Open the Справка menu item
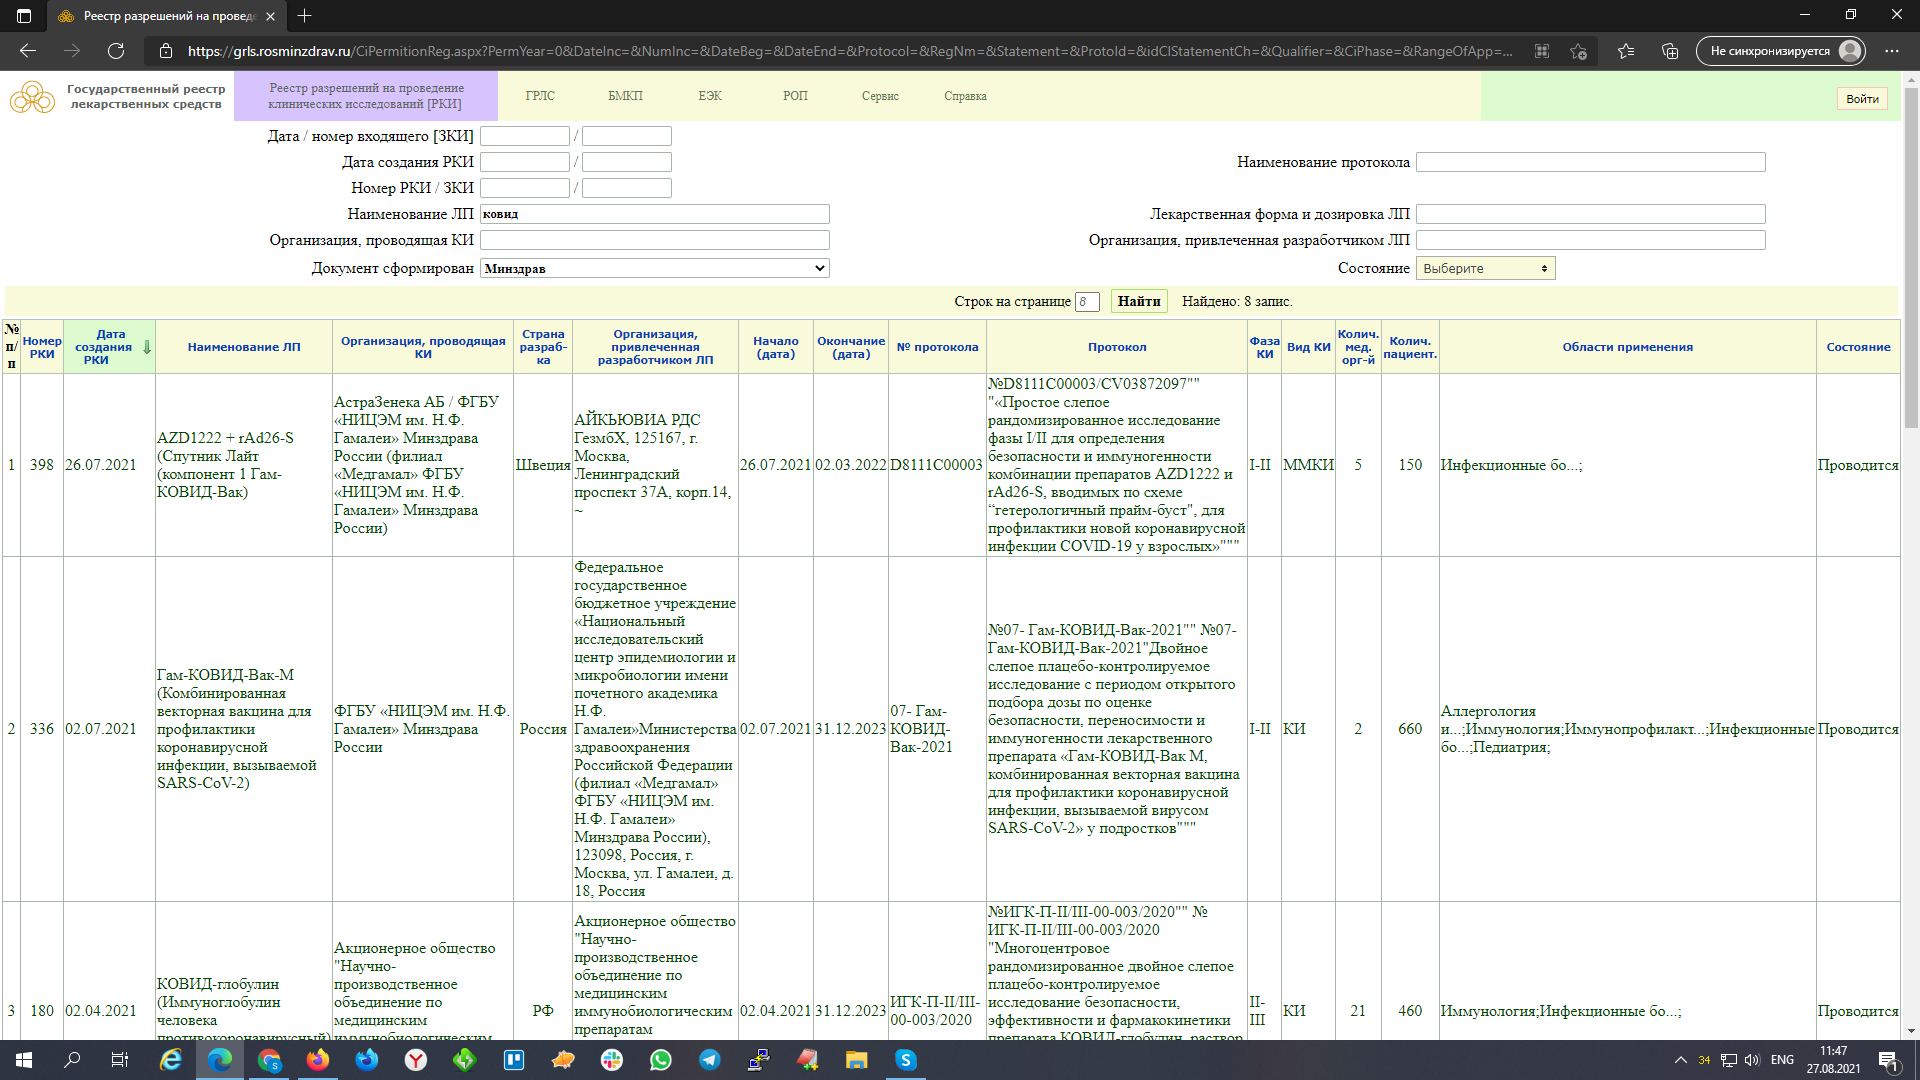The image size is (1920, 1080). coord(965,96)
